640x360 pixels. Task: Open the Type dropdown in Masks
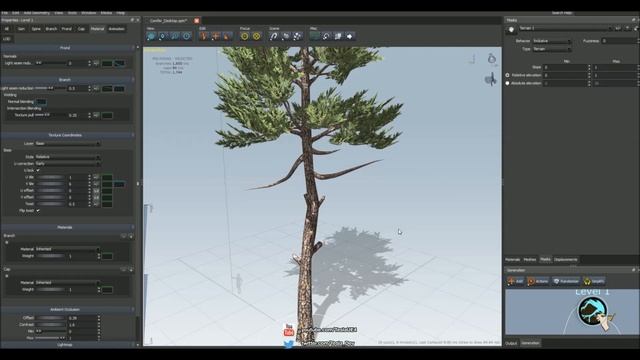coord(552,49)
